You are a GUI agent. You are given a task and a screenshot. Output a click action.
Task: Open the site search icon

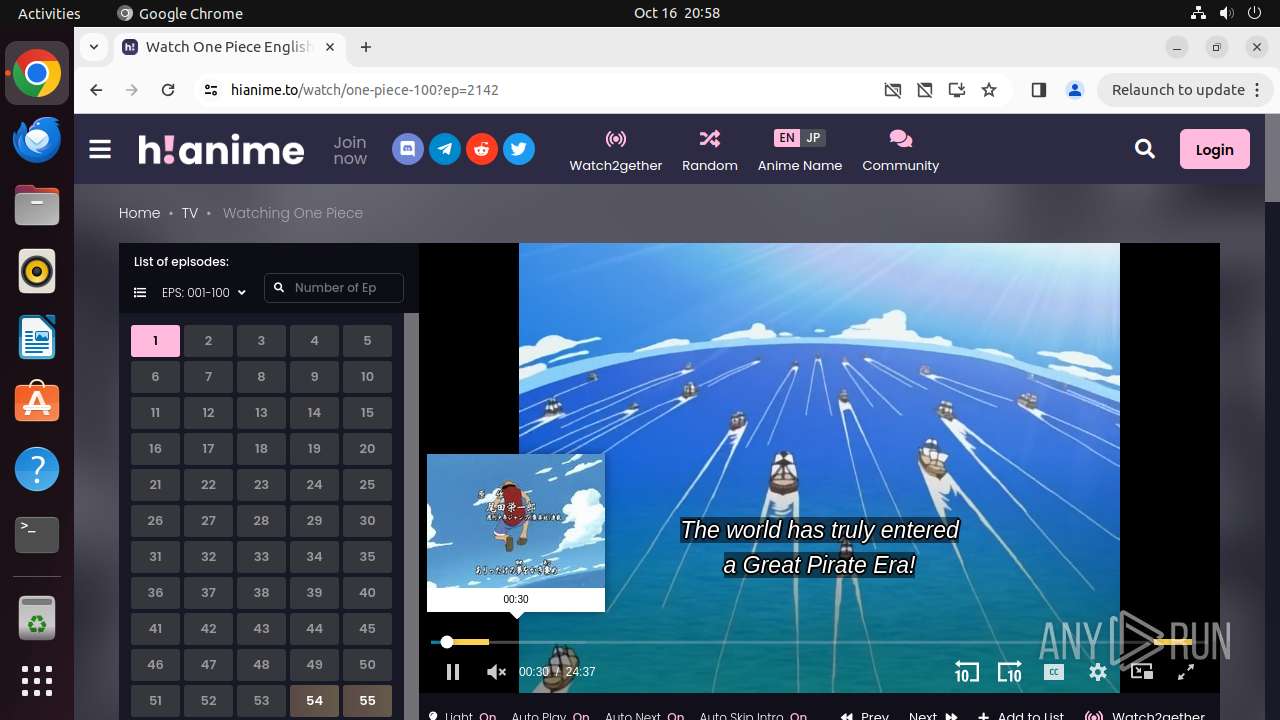(x=1145, y=149)
